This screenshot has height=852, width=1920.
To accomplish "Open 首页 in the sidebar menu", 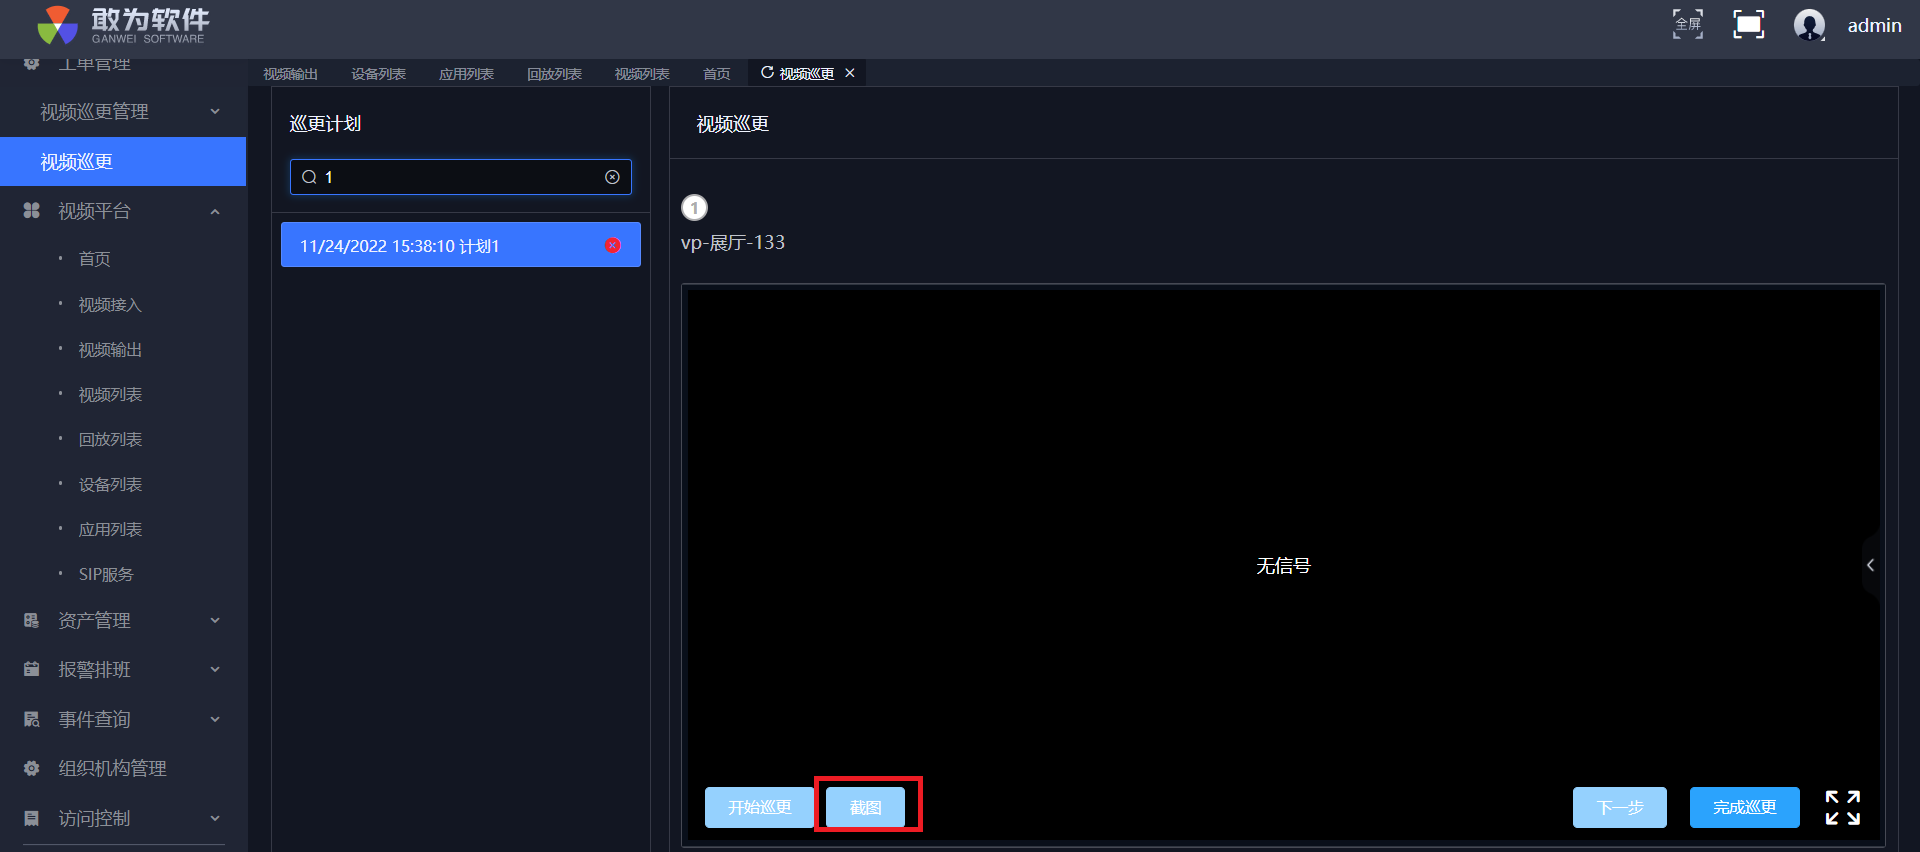I will pos(95,259).
